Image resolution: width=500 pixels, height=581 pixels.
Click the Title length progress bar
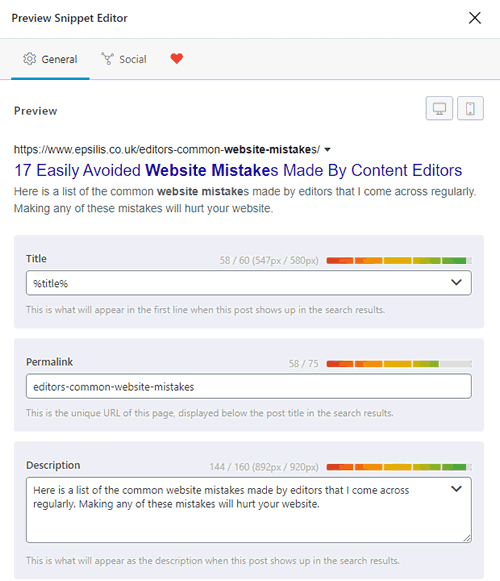coord(399,261)
